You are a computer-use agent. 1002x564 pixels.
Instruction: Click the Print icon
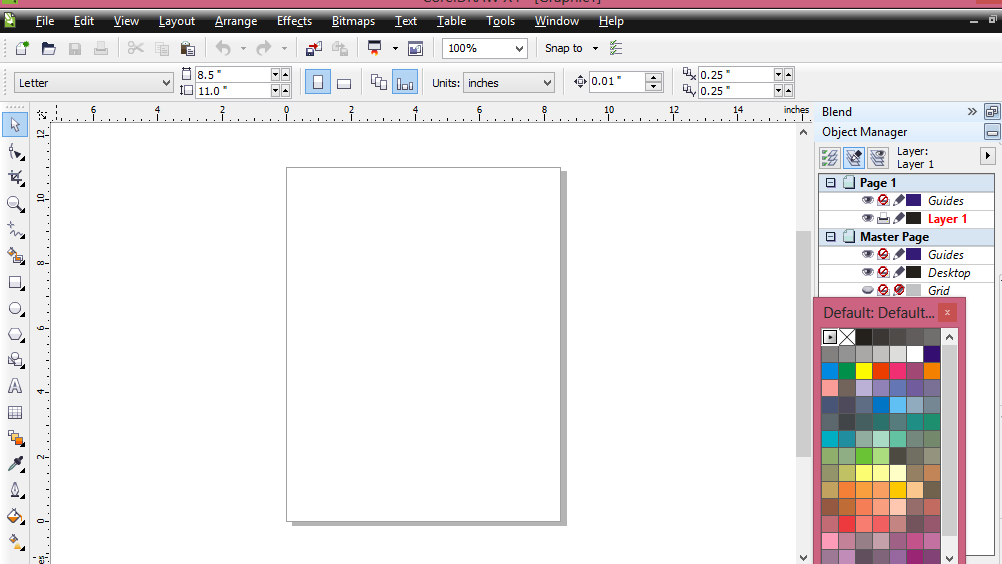(x=101, y=49)
